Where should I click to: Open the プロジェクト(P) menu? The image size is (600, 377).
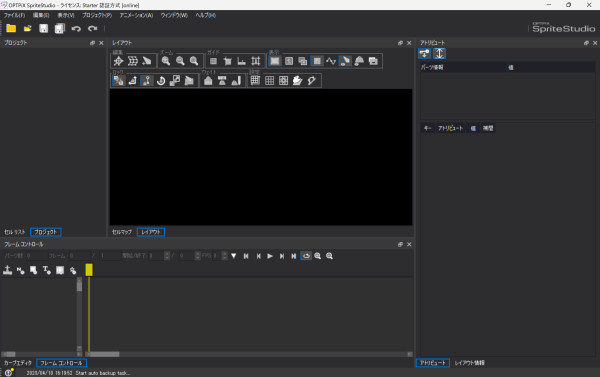[x=97, y=15]
